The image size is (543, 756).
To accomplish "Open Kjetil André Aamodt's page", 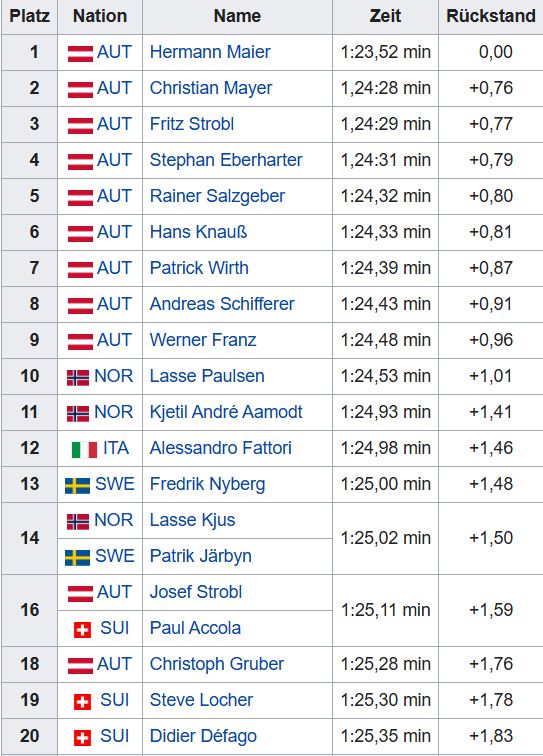I will [226, 412].
